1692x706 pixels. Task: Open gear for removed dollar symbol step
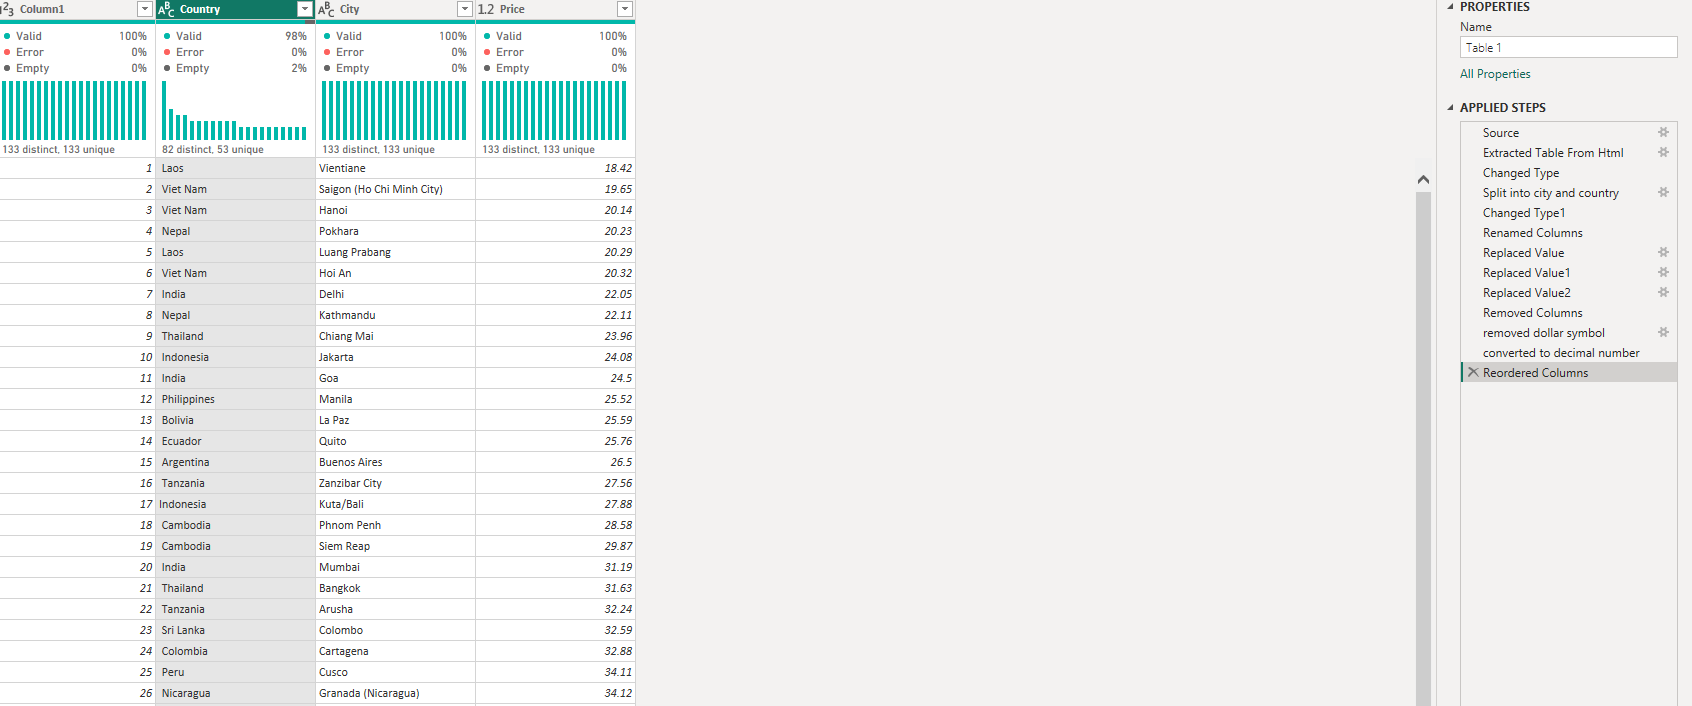point(1664,332)
